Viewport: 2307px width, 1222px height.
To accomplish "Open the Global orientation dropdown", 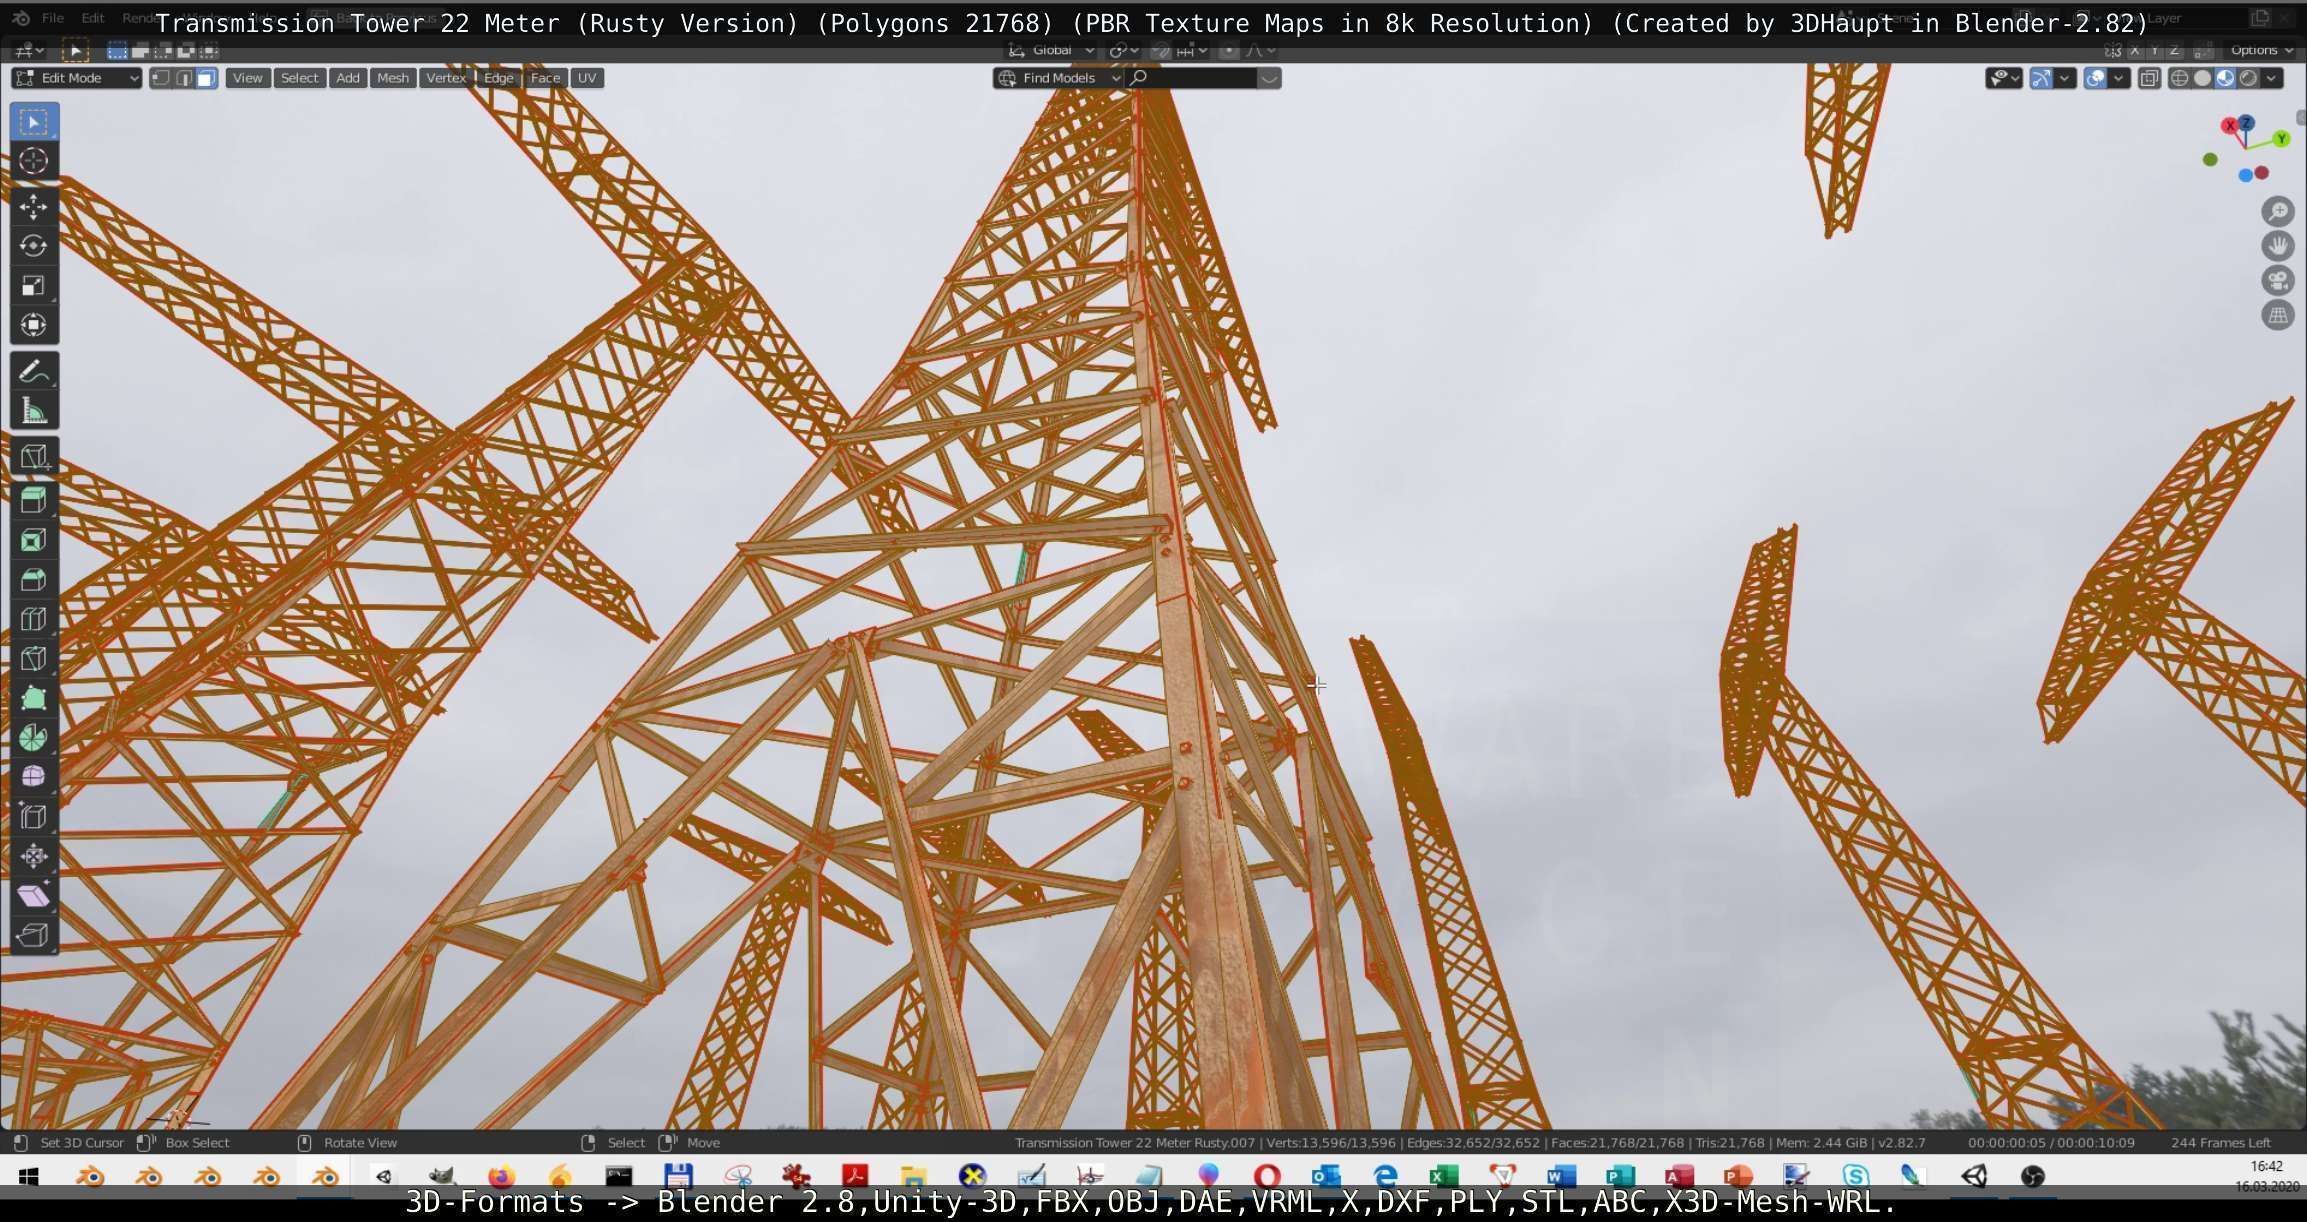I will click(x=1051, y=50).
